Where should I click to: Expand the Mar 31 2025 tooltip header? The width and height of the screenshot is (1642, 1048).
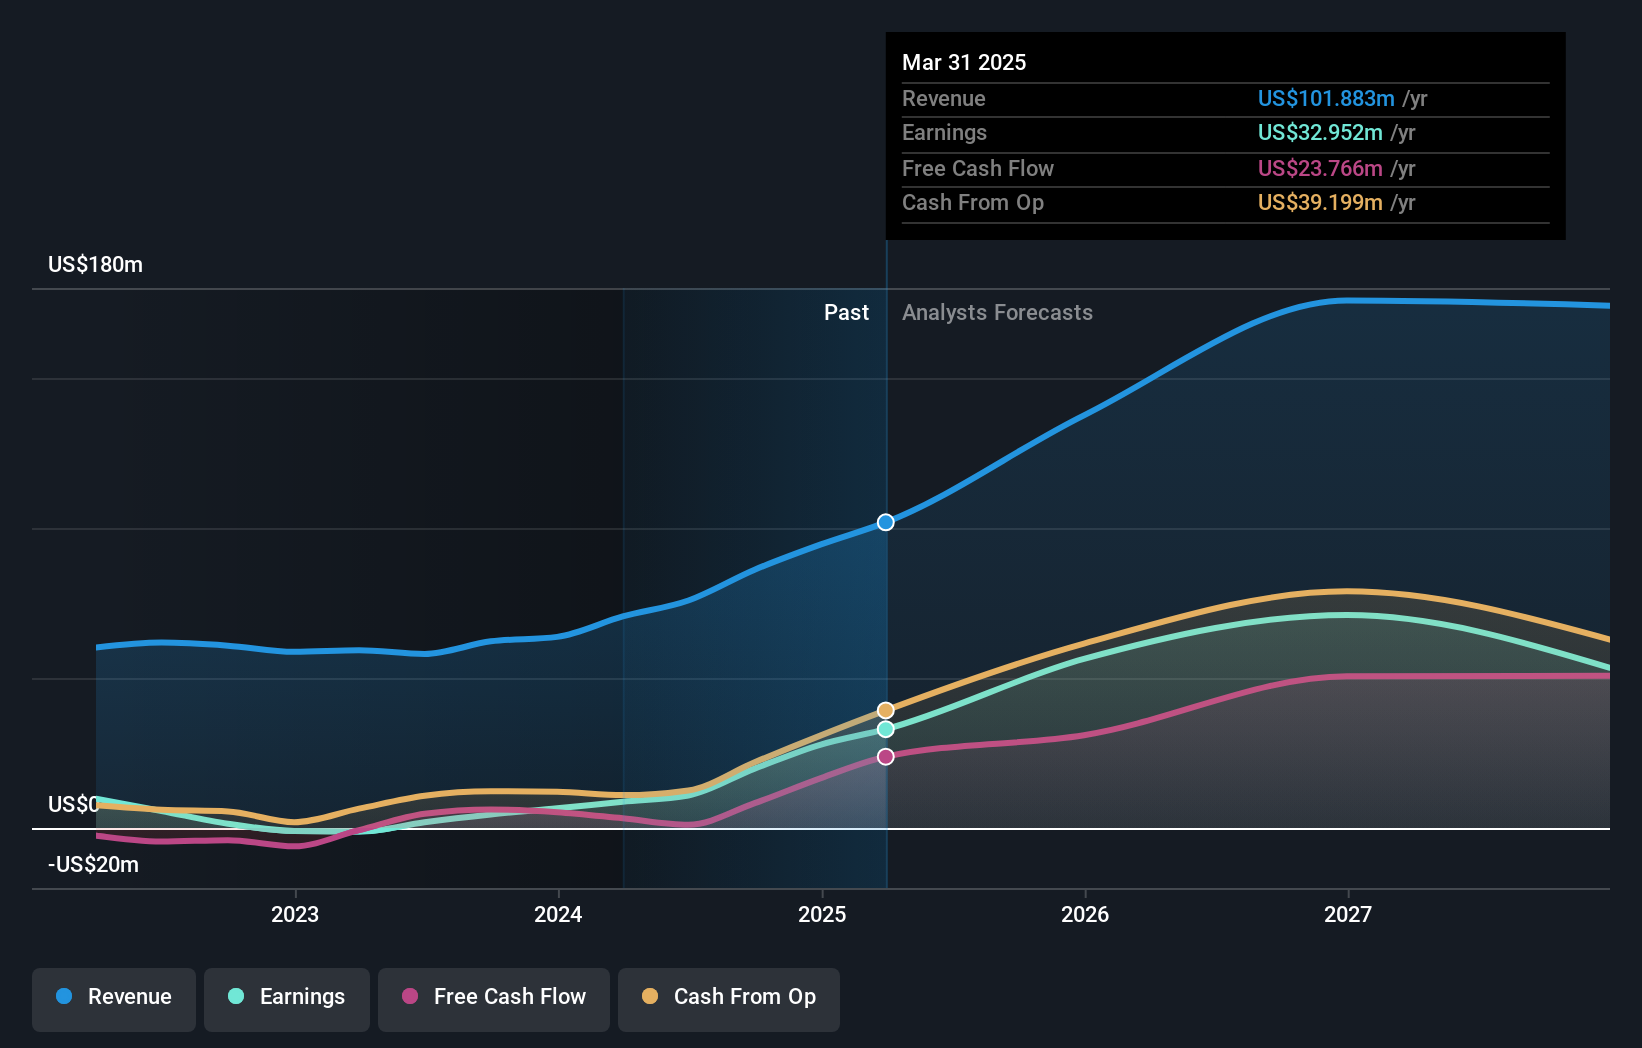pos(964,62)
